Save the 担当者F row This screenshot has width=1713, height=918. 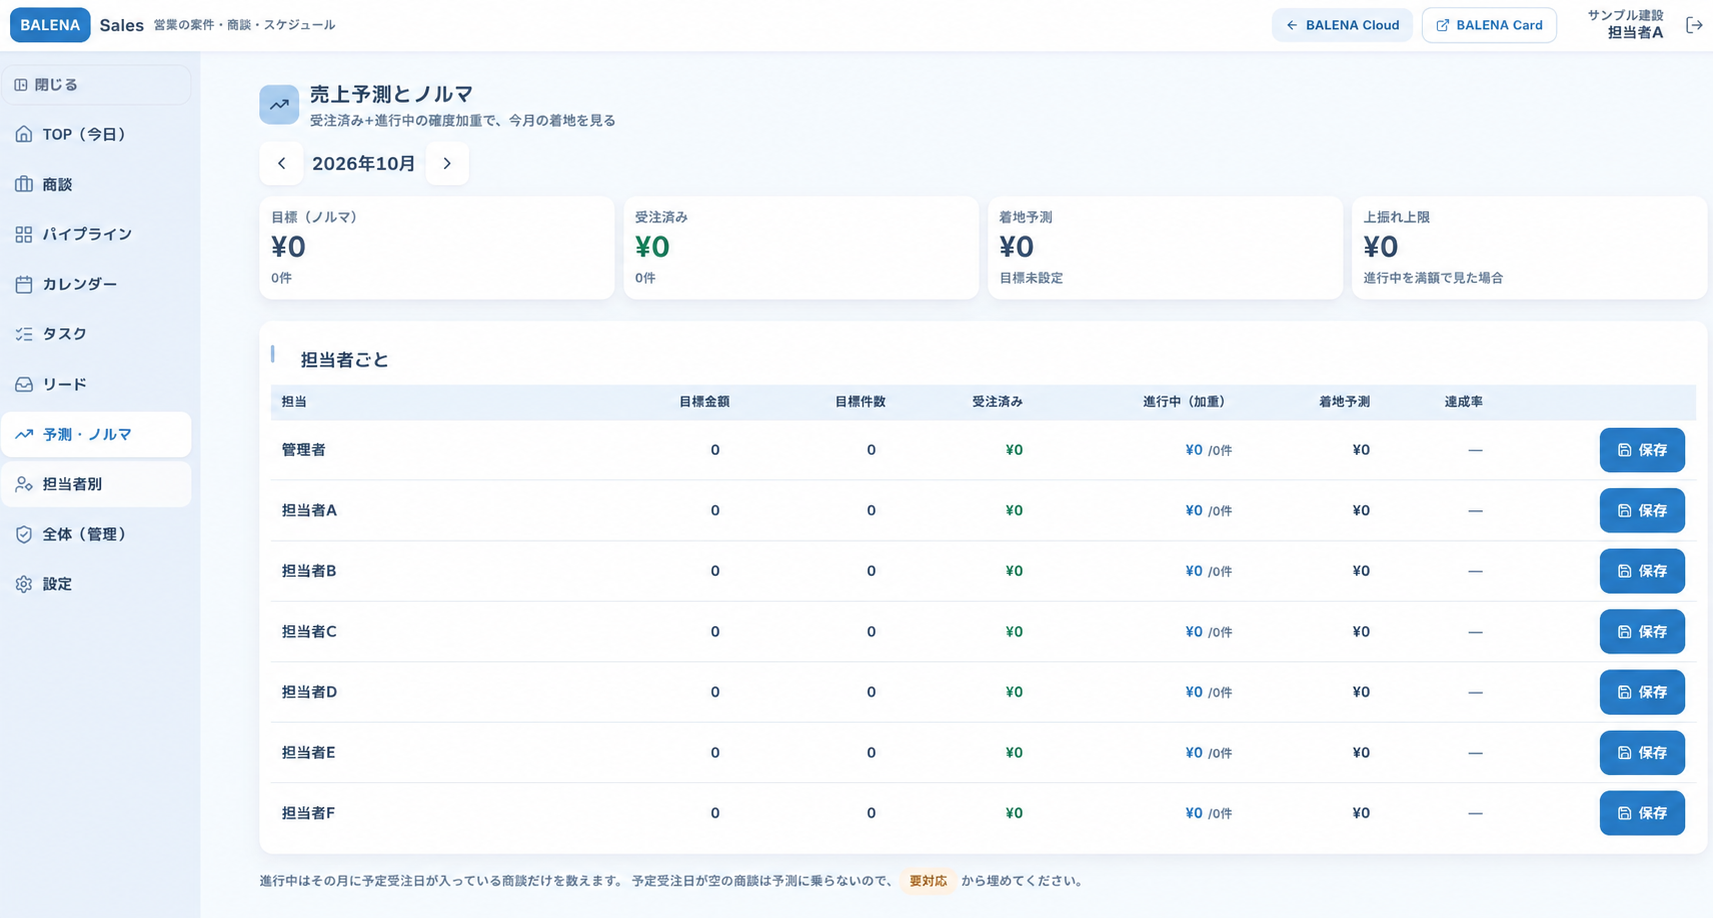pyautogui.click(x=1642, y=813)
